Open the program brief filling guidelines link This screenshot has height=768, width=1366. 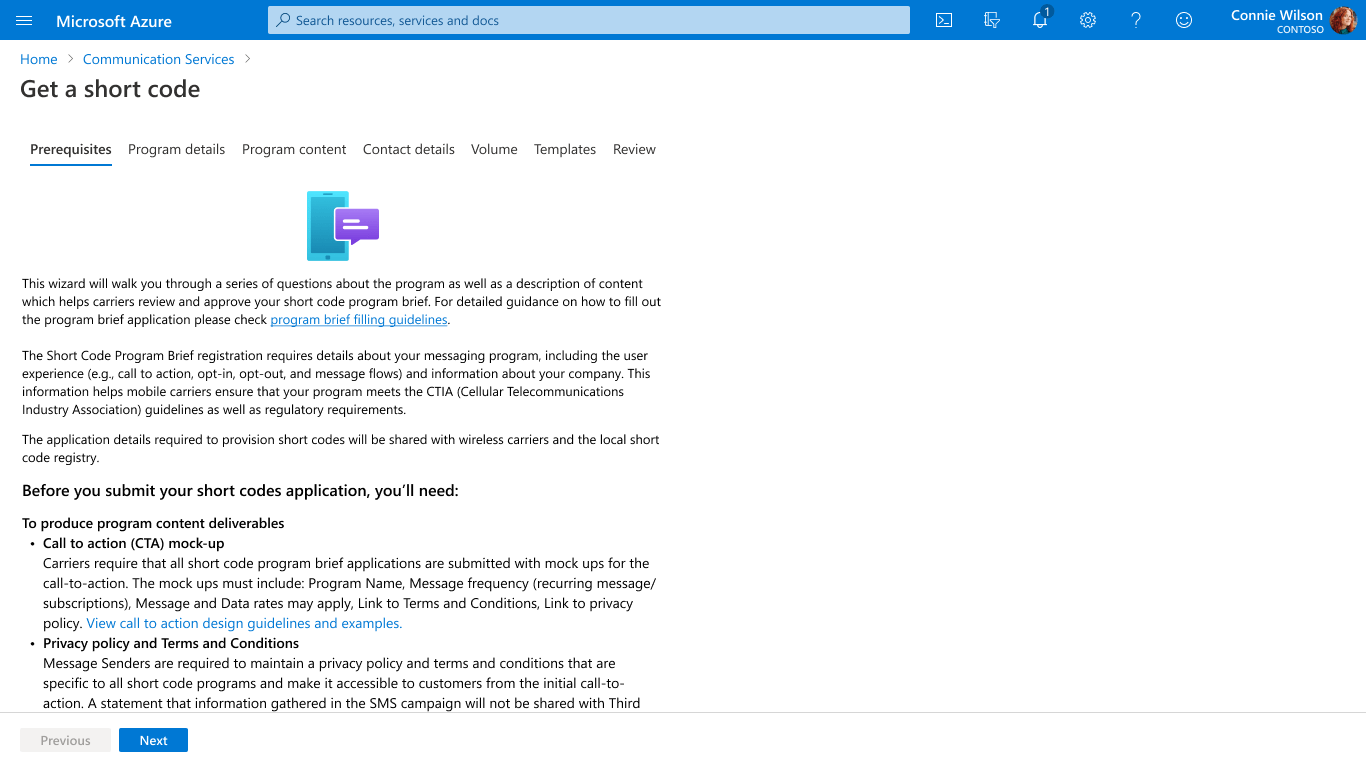tap(358, 319)
